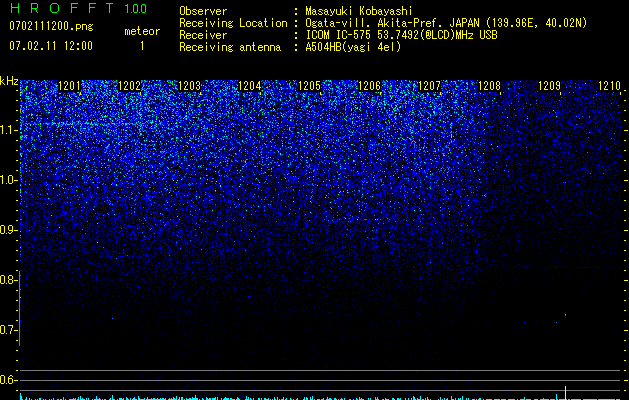Click the Receiving antenna field label

pos(230,47)
